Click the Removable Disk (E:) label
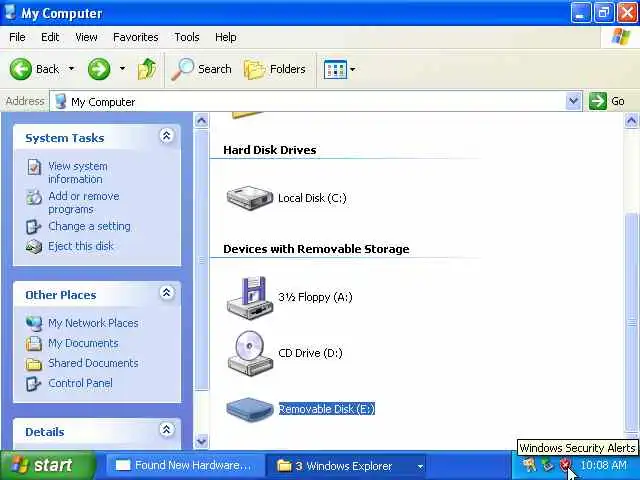640x480 pixels. pyautogui.click(x=327, y=409)
